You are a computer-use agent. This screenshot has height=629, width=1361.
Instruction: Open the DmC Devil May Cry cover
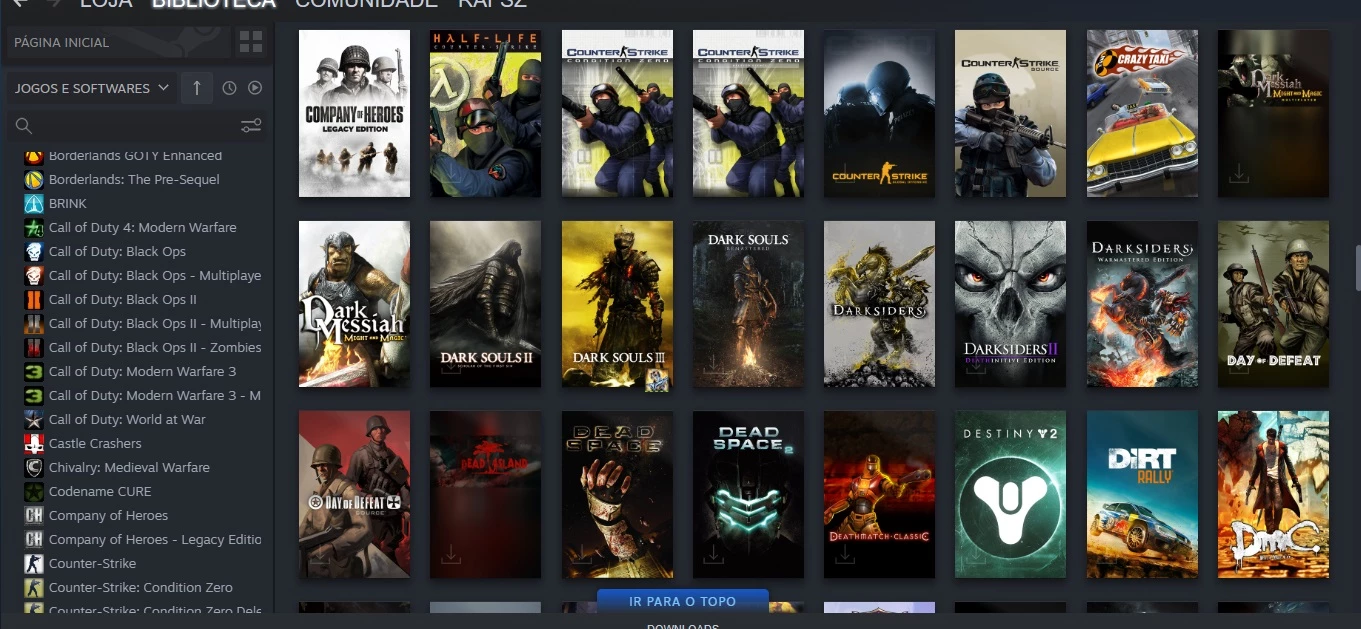pyautogui.click(x=1273, y=494)
